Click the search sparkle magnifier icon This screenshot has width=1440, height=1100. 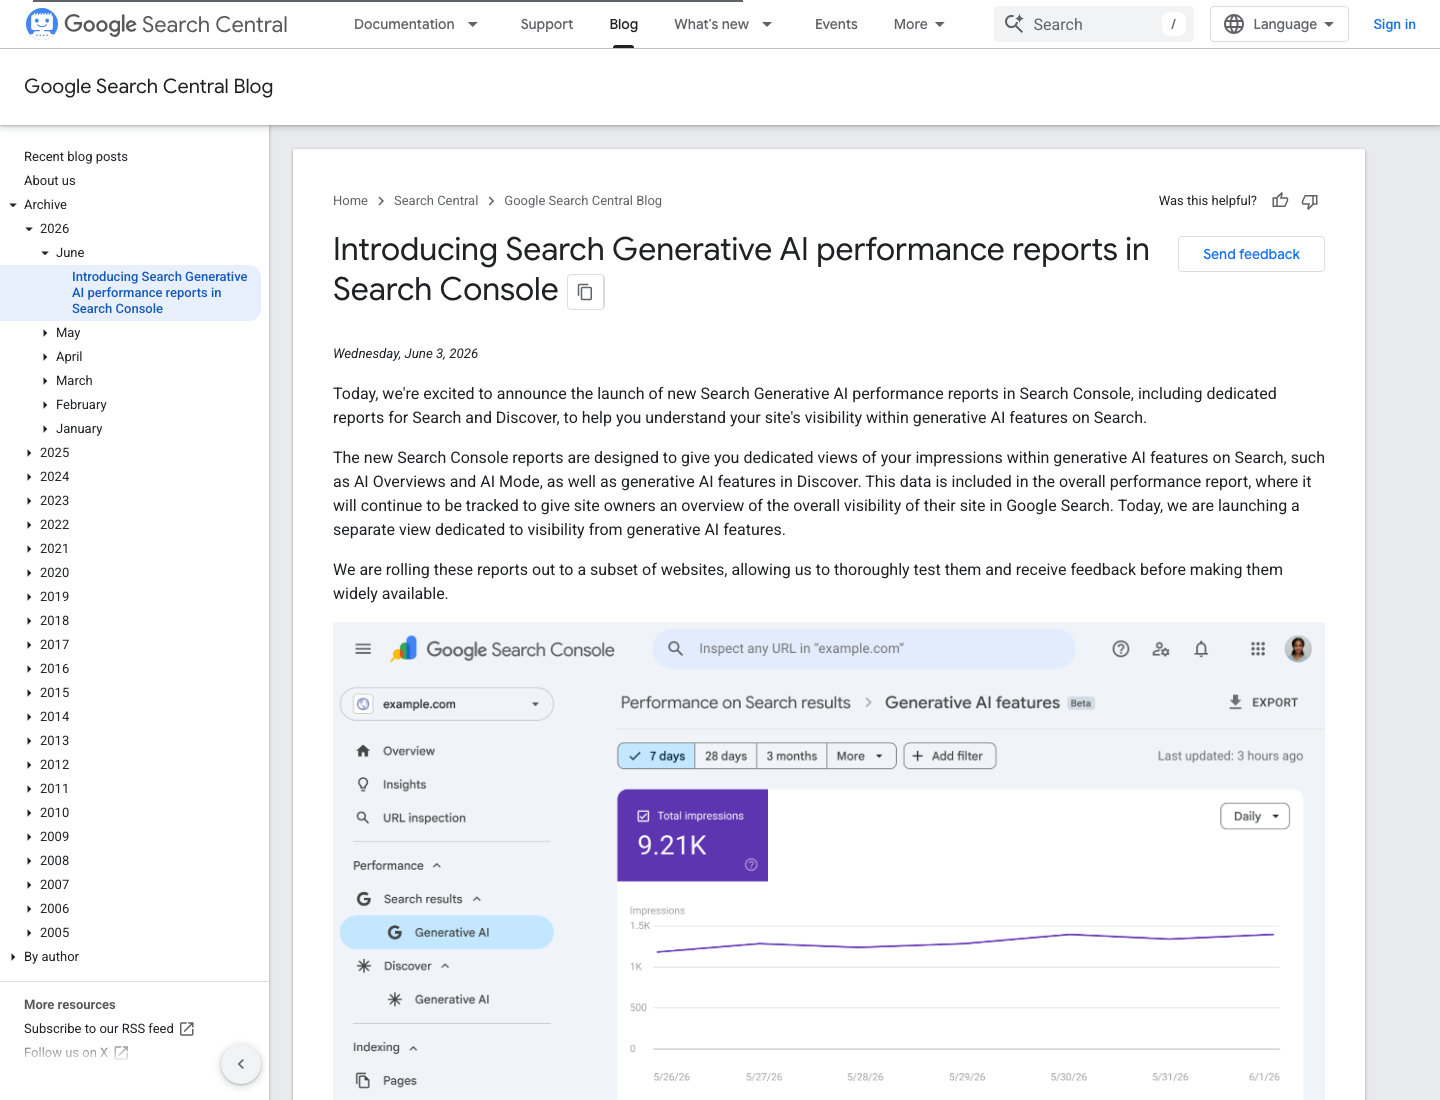click(x=1014, y=23)
